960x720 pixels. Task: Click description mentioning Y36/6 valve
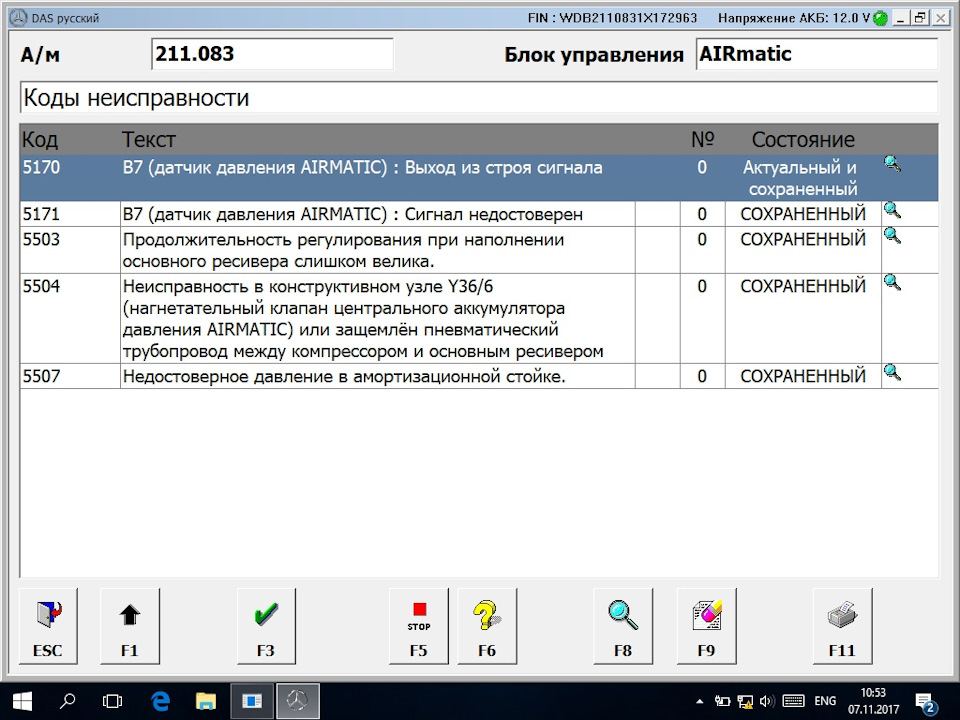[x=362, y=319]
